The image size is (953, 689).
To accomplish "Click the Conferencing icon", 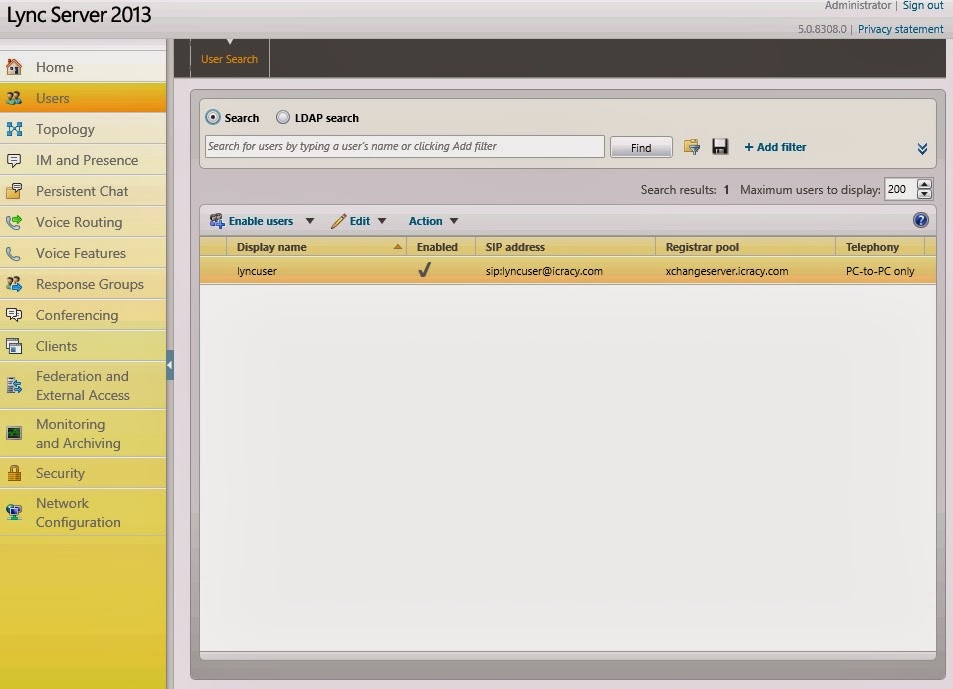I will pos(14,315).
